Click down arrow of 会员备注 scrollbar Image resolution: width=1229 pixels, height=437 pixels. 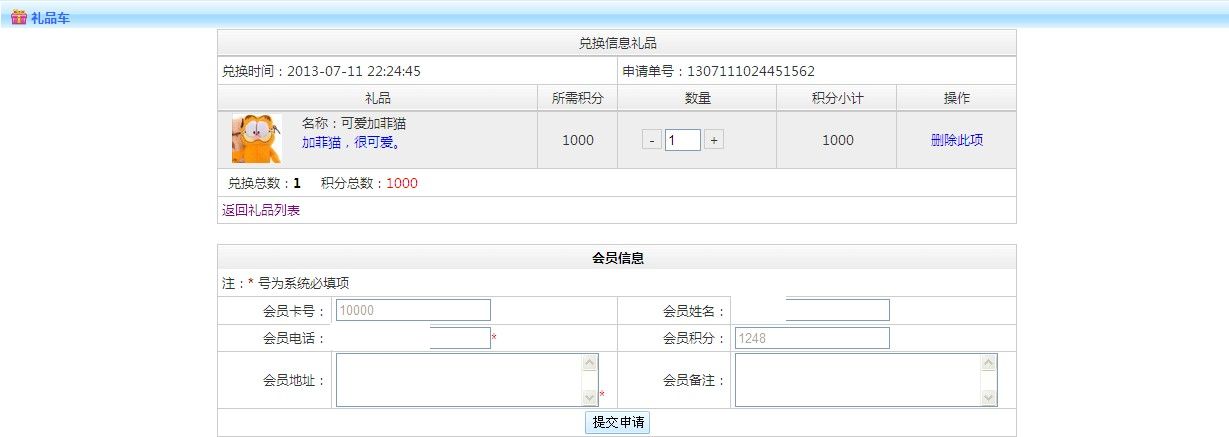click(989, 398)
